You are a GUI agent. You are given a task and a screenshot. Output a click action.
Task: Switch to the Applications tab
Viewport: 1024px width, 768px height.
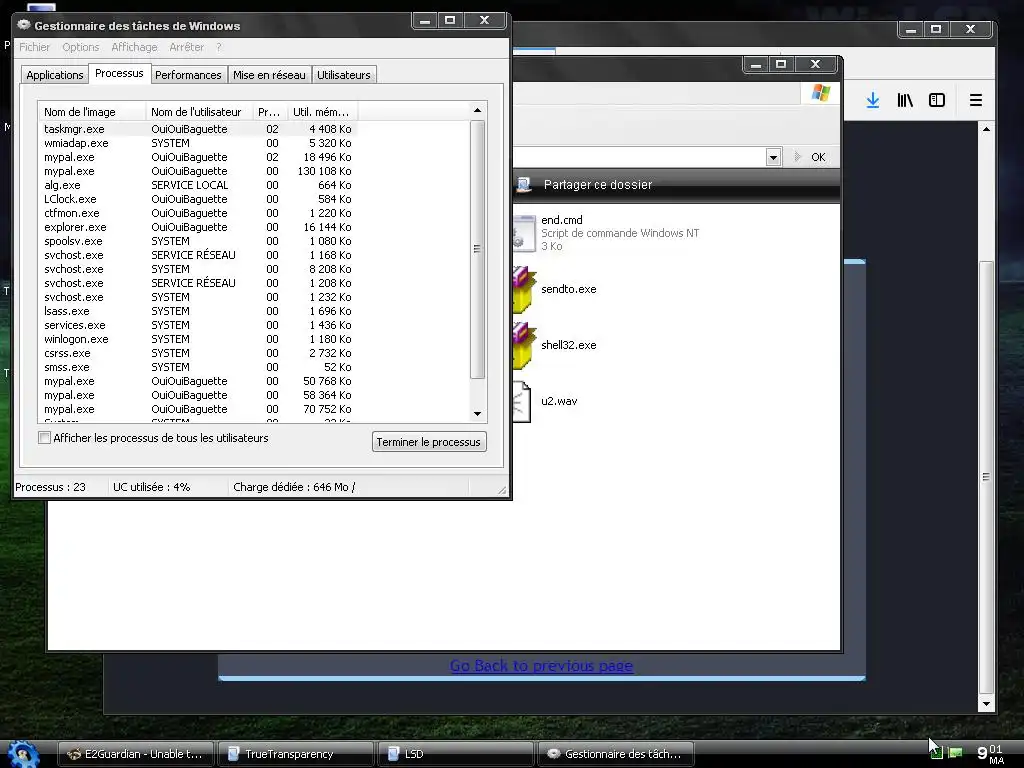point(55,75)
